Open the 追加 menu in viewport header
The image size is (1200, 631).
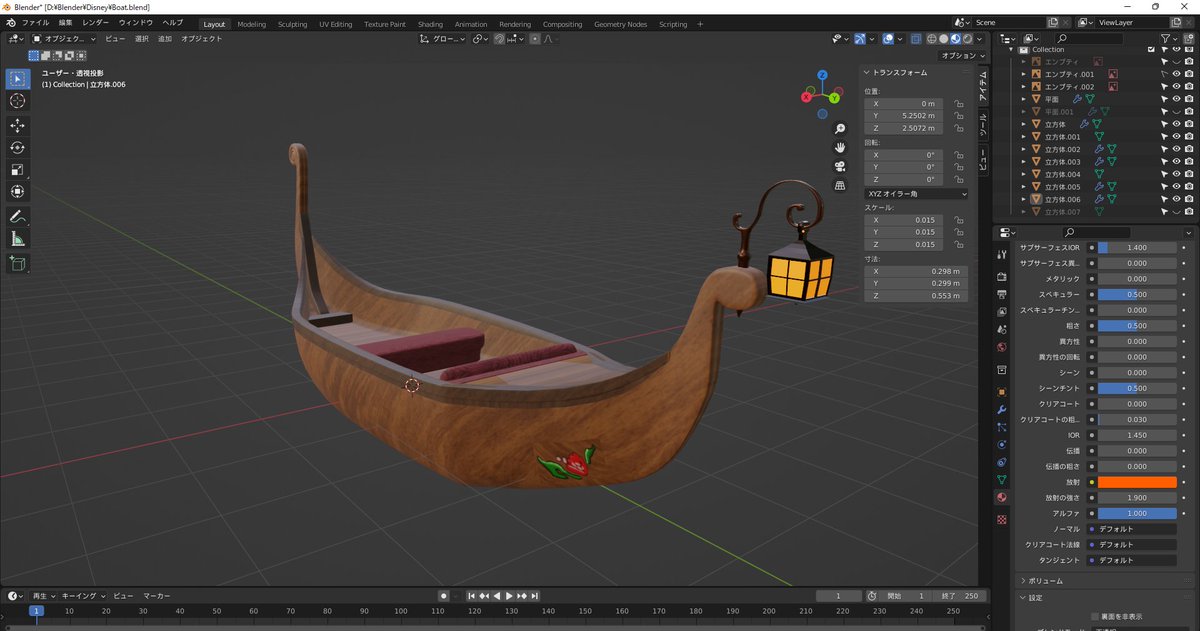tap(165, 39)
